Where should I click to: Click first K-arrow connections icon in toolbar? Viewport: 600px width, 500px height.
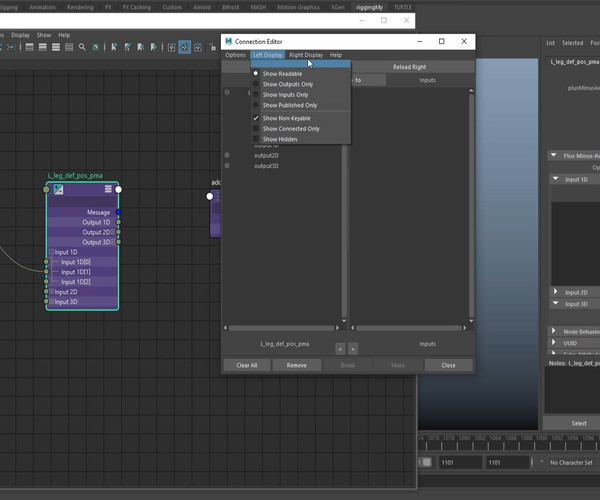pos(114,47)
